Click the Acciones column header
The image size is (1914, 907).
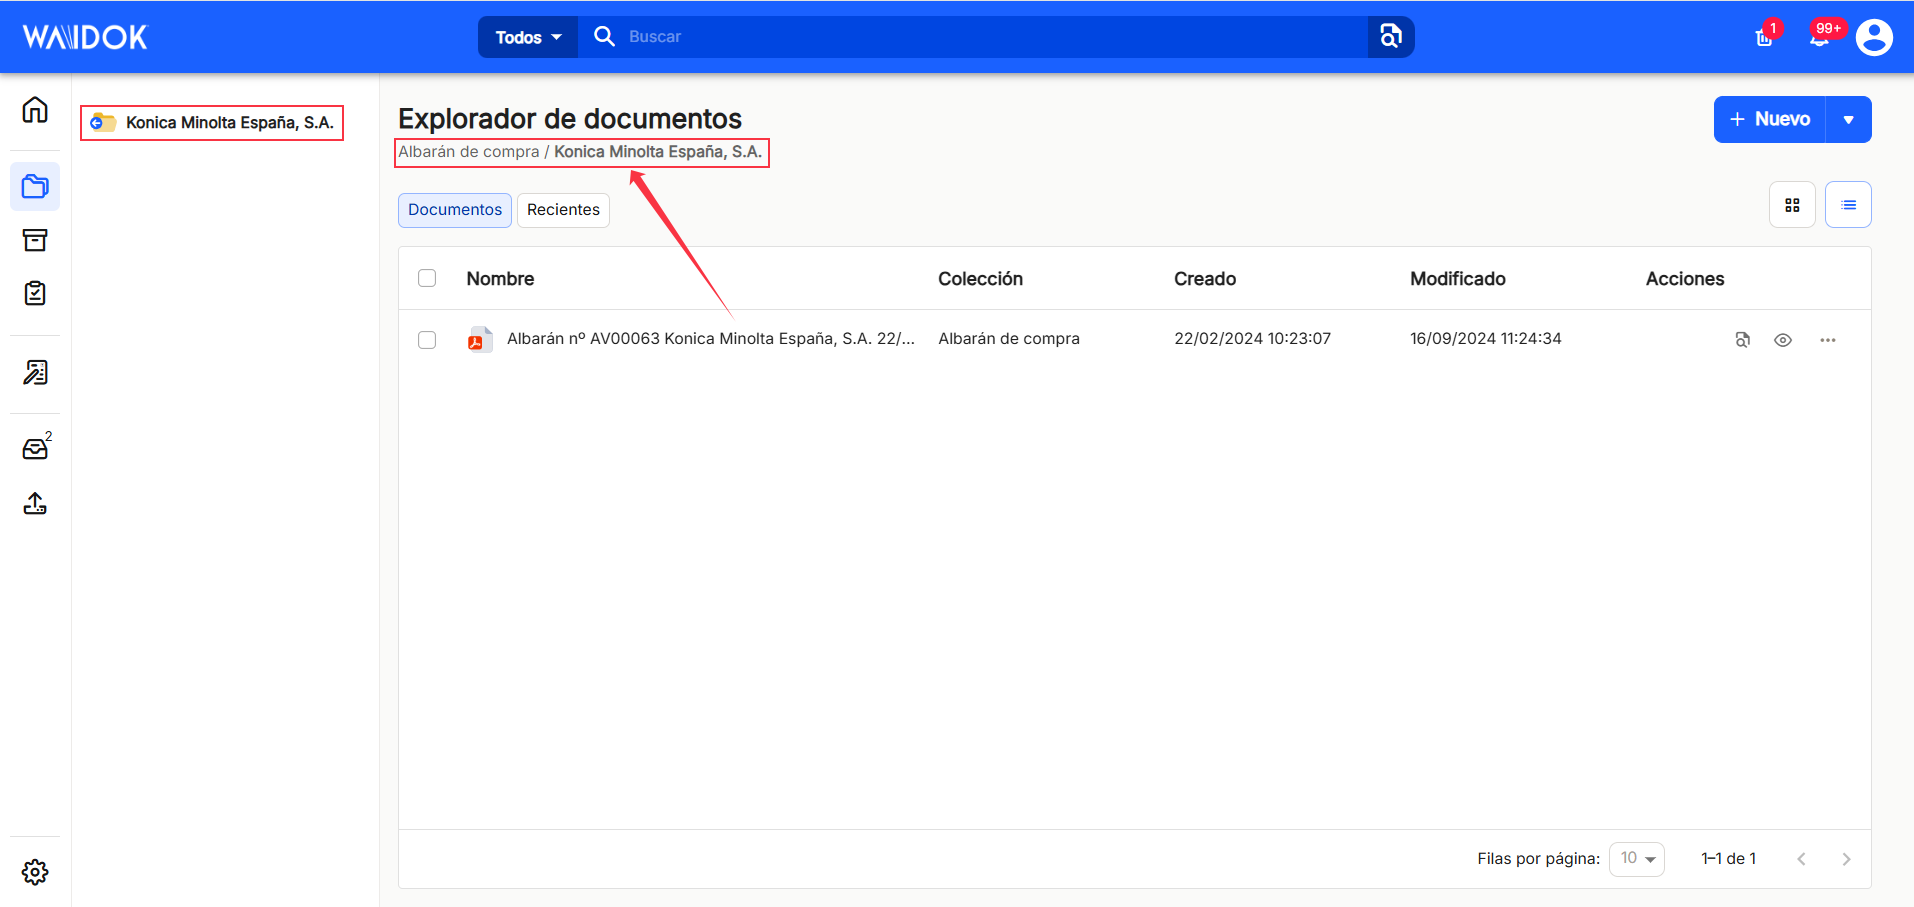(x=1685, y=279)
